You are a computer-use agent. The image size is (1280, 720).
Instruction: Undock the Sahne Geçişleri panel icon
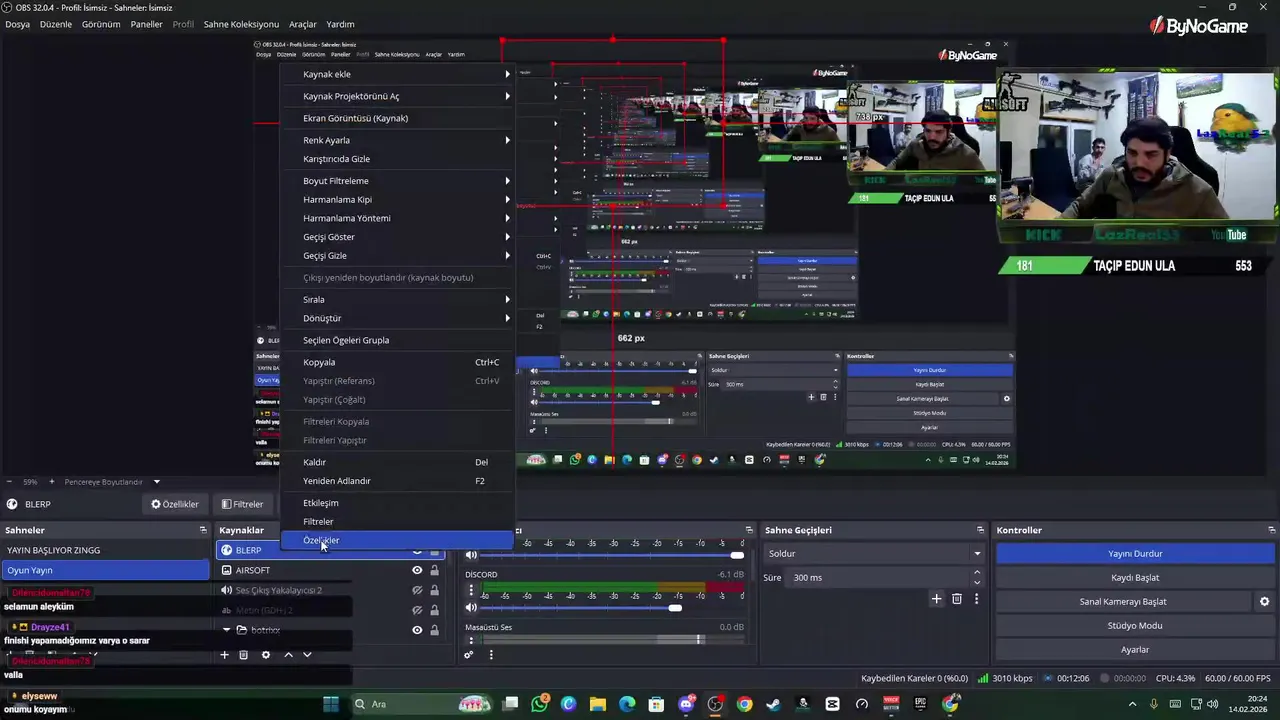980,530
